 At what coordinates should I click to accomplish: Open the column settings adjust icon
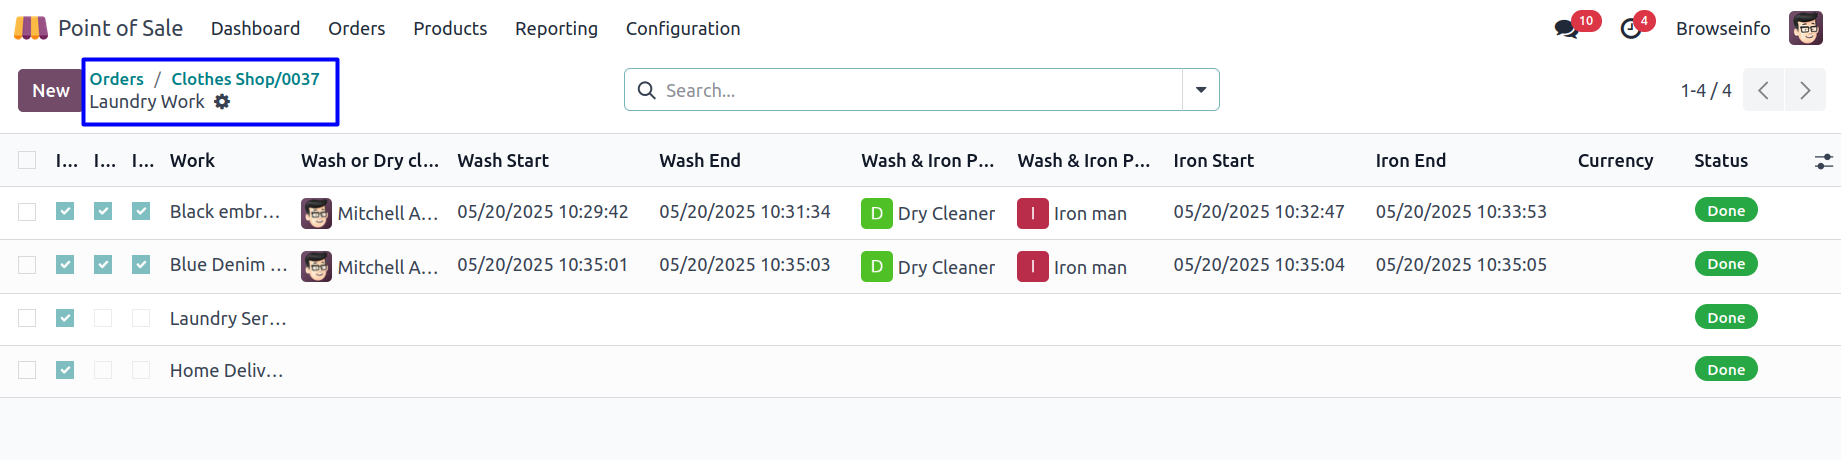click(1823, 161)
